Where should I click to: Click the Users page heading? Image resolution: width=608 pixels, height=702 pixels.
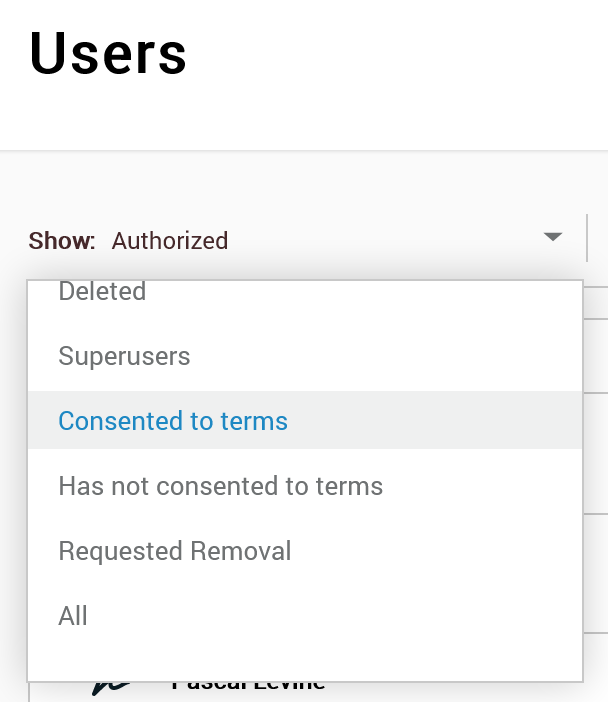coord(107,53)
